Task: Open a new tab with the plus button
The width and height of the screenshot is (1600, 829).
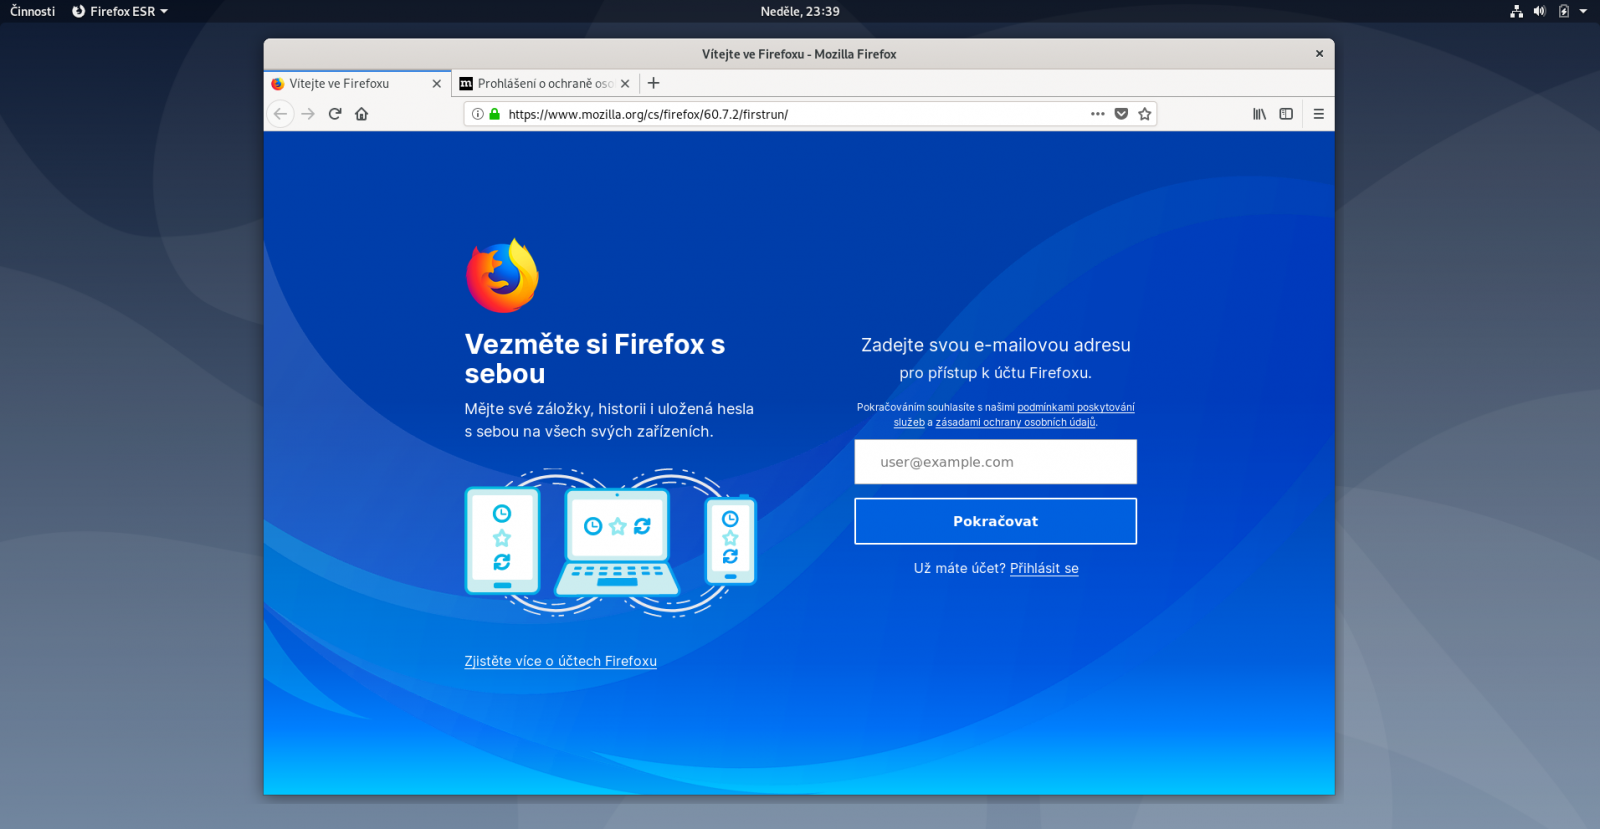Action: 654,83
